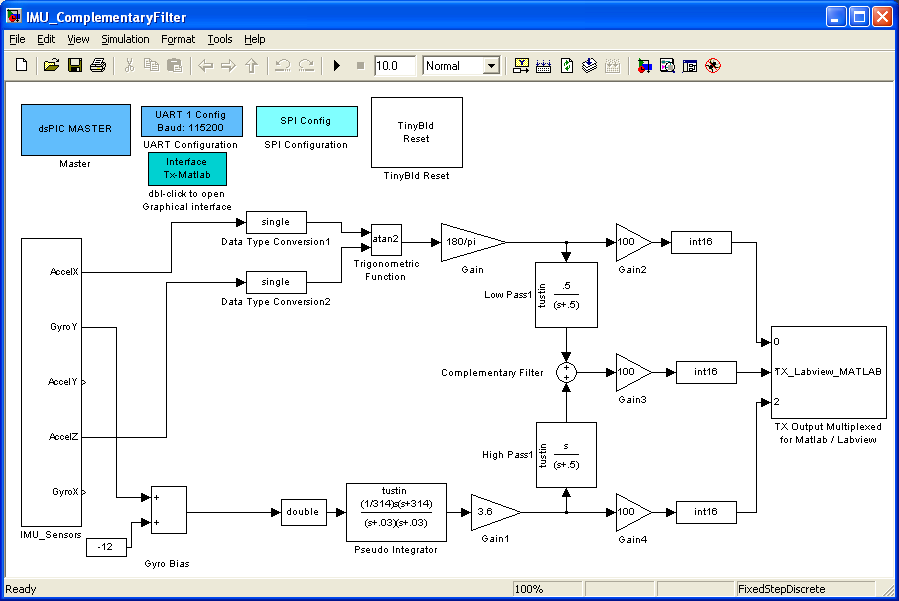Viewport: 899px width, 601px height.
Task: Start simulation with the play button
Action: tap(337, 65)
